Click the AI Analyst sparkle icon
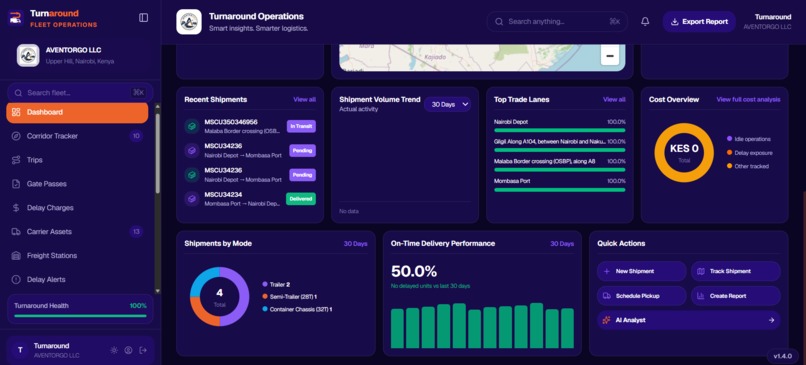The image size is (806, 365). click(x=607, y=320)
